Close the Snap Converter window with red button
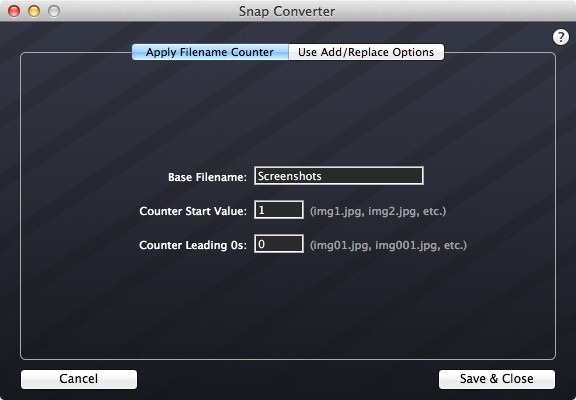576x400 pixels. [14, 11]
